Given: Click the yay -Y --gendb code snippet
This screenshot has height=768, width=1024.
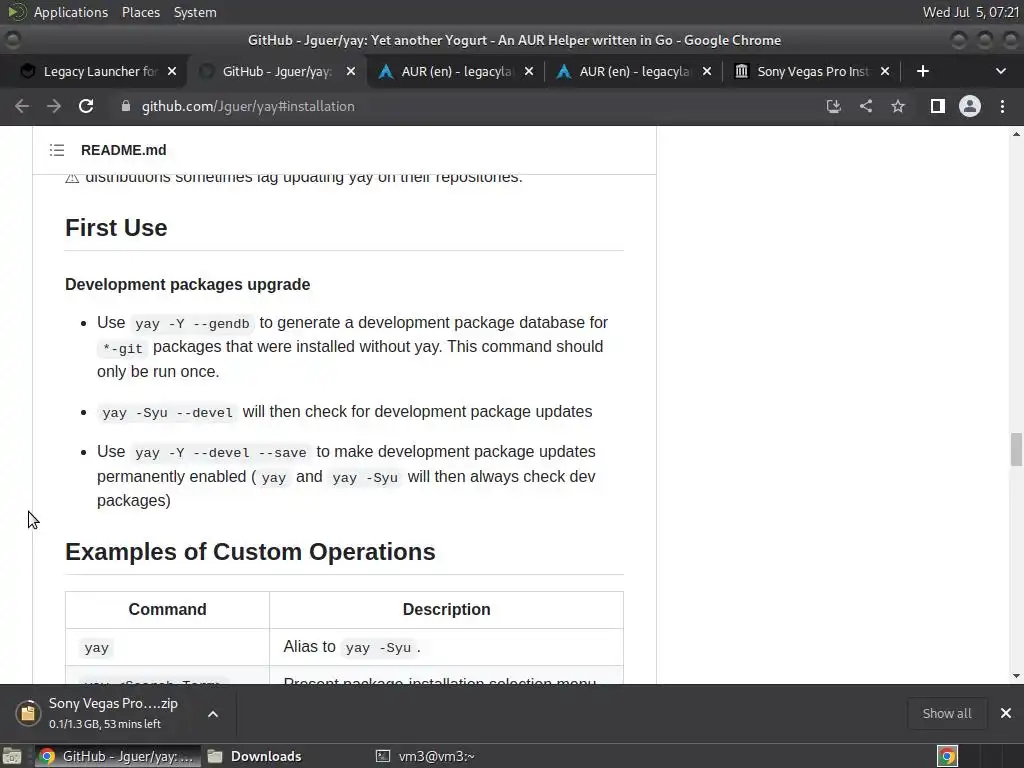Looking at the screenshot, I should (x=192, y=323).
